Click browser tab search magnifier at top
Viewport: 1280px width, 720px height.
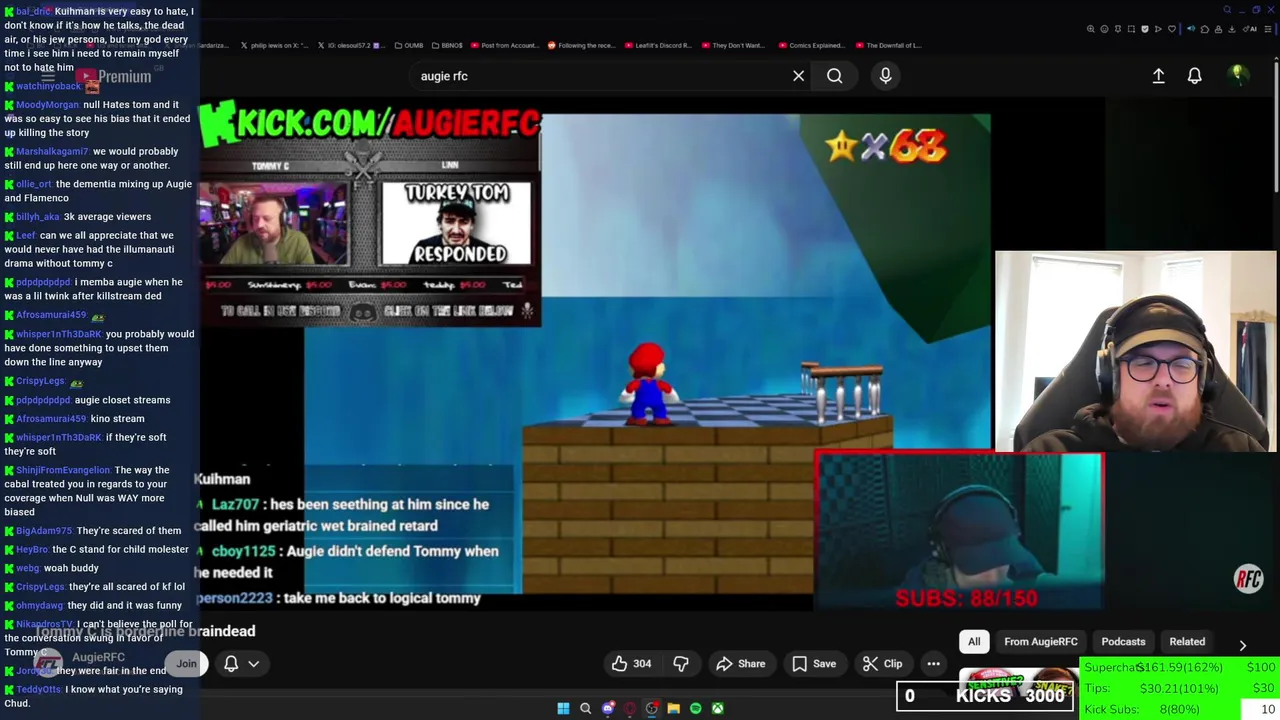[1227, 10]
